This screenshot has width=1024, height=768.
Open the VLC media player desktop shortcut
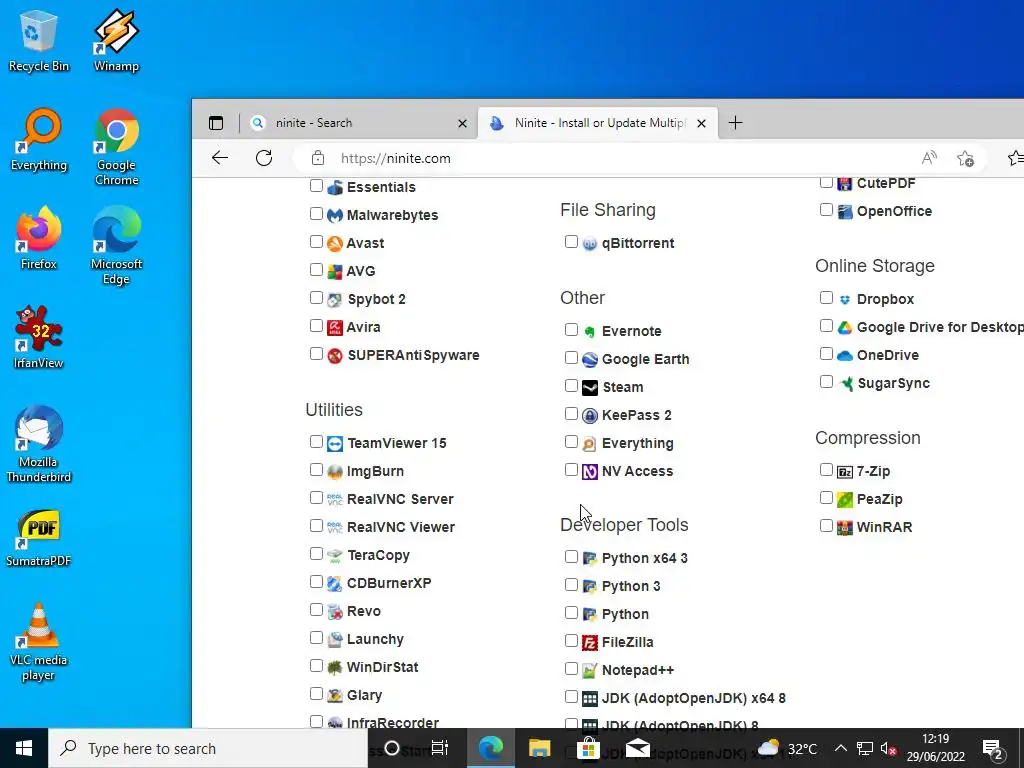click(x=39, y=642)
